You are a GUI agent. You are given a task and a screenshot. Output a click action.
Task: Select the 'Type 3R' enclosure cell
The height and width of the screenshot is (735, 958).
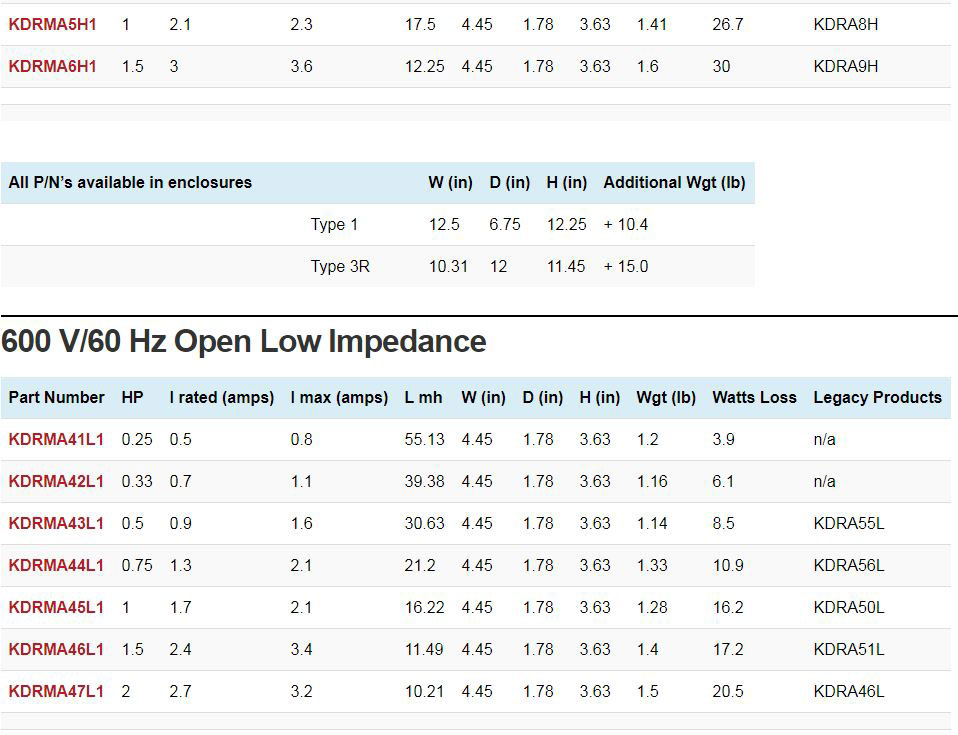click(x=340, y=267)
